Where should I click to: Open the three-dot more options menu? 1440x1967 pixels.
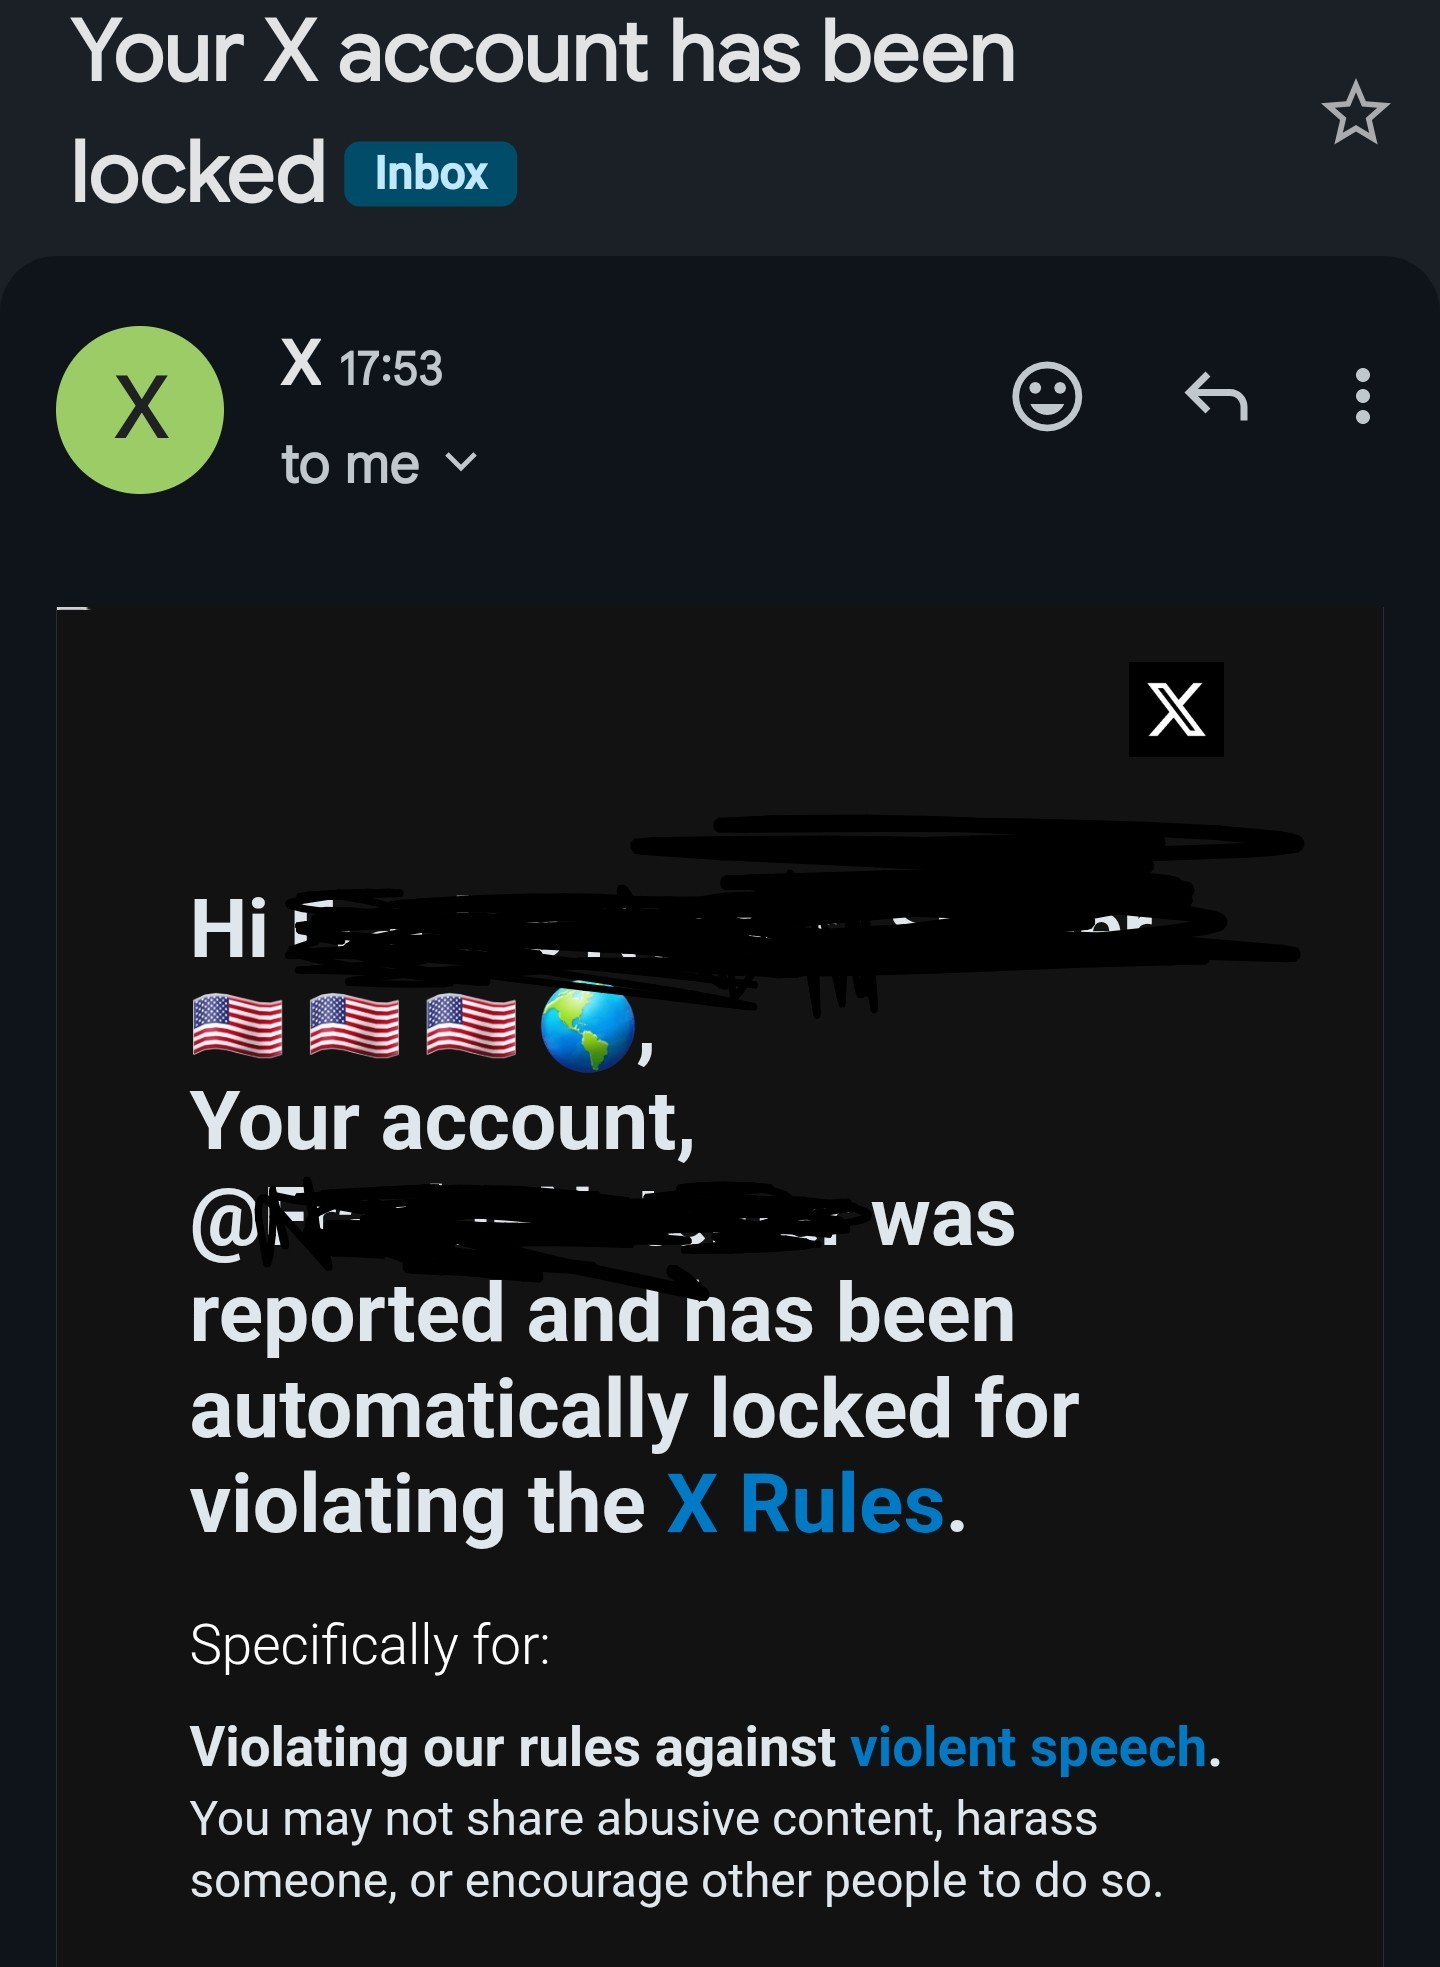(x=1362, y=396)
